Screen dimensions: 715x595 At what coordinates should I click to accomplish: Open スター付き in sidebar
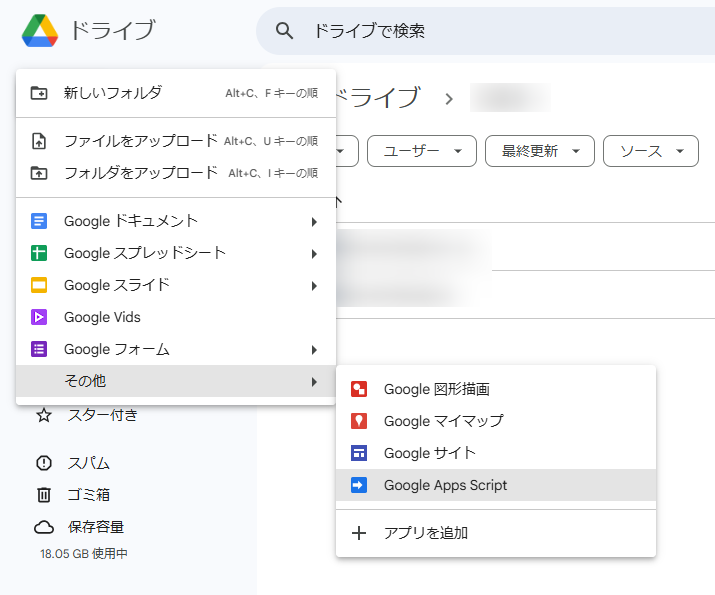click(103, 415)
